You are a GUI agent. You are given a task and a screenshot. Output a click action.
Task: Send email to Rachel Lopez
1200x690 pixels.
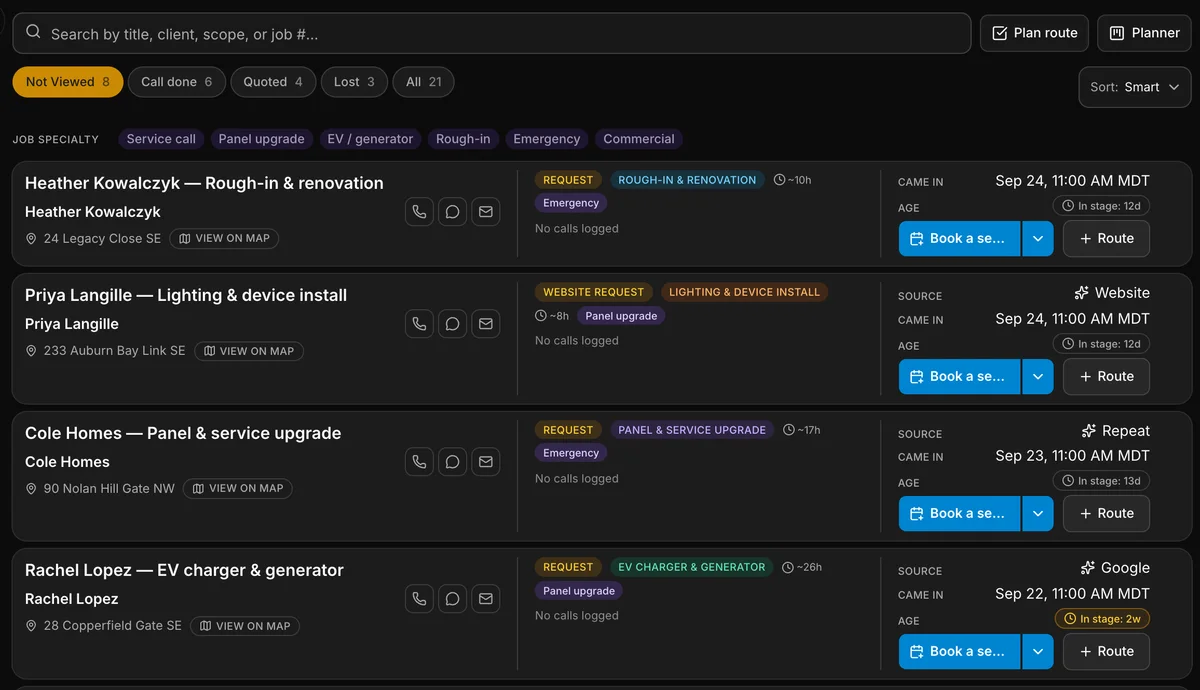tap(486, 599)
